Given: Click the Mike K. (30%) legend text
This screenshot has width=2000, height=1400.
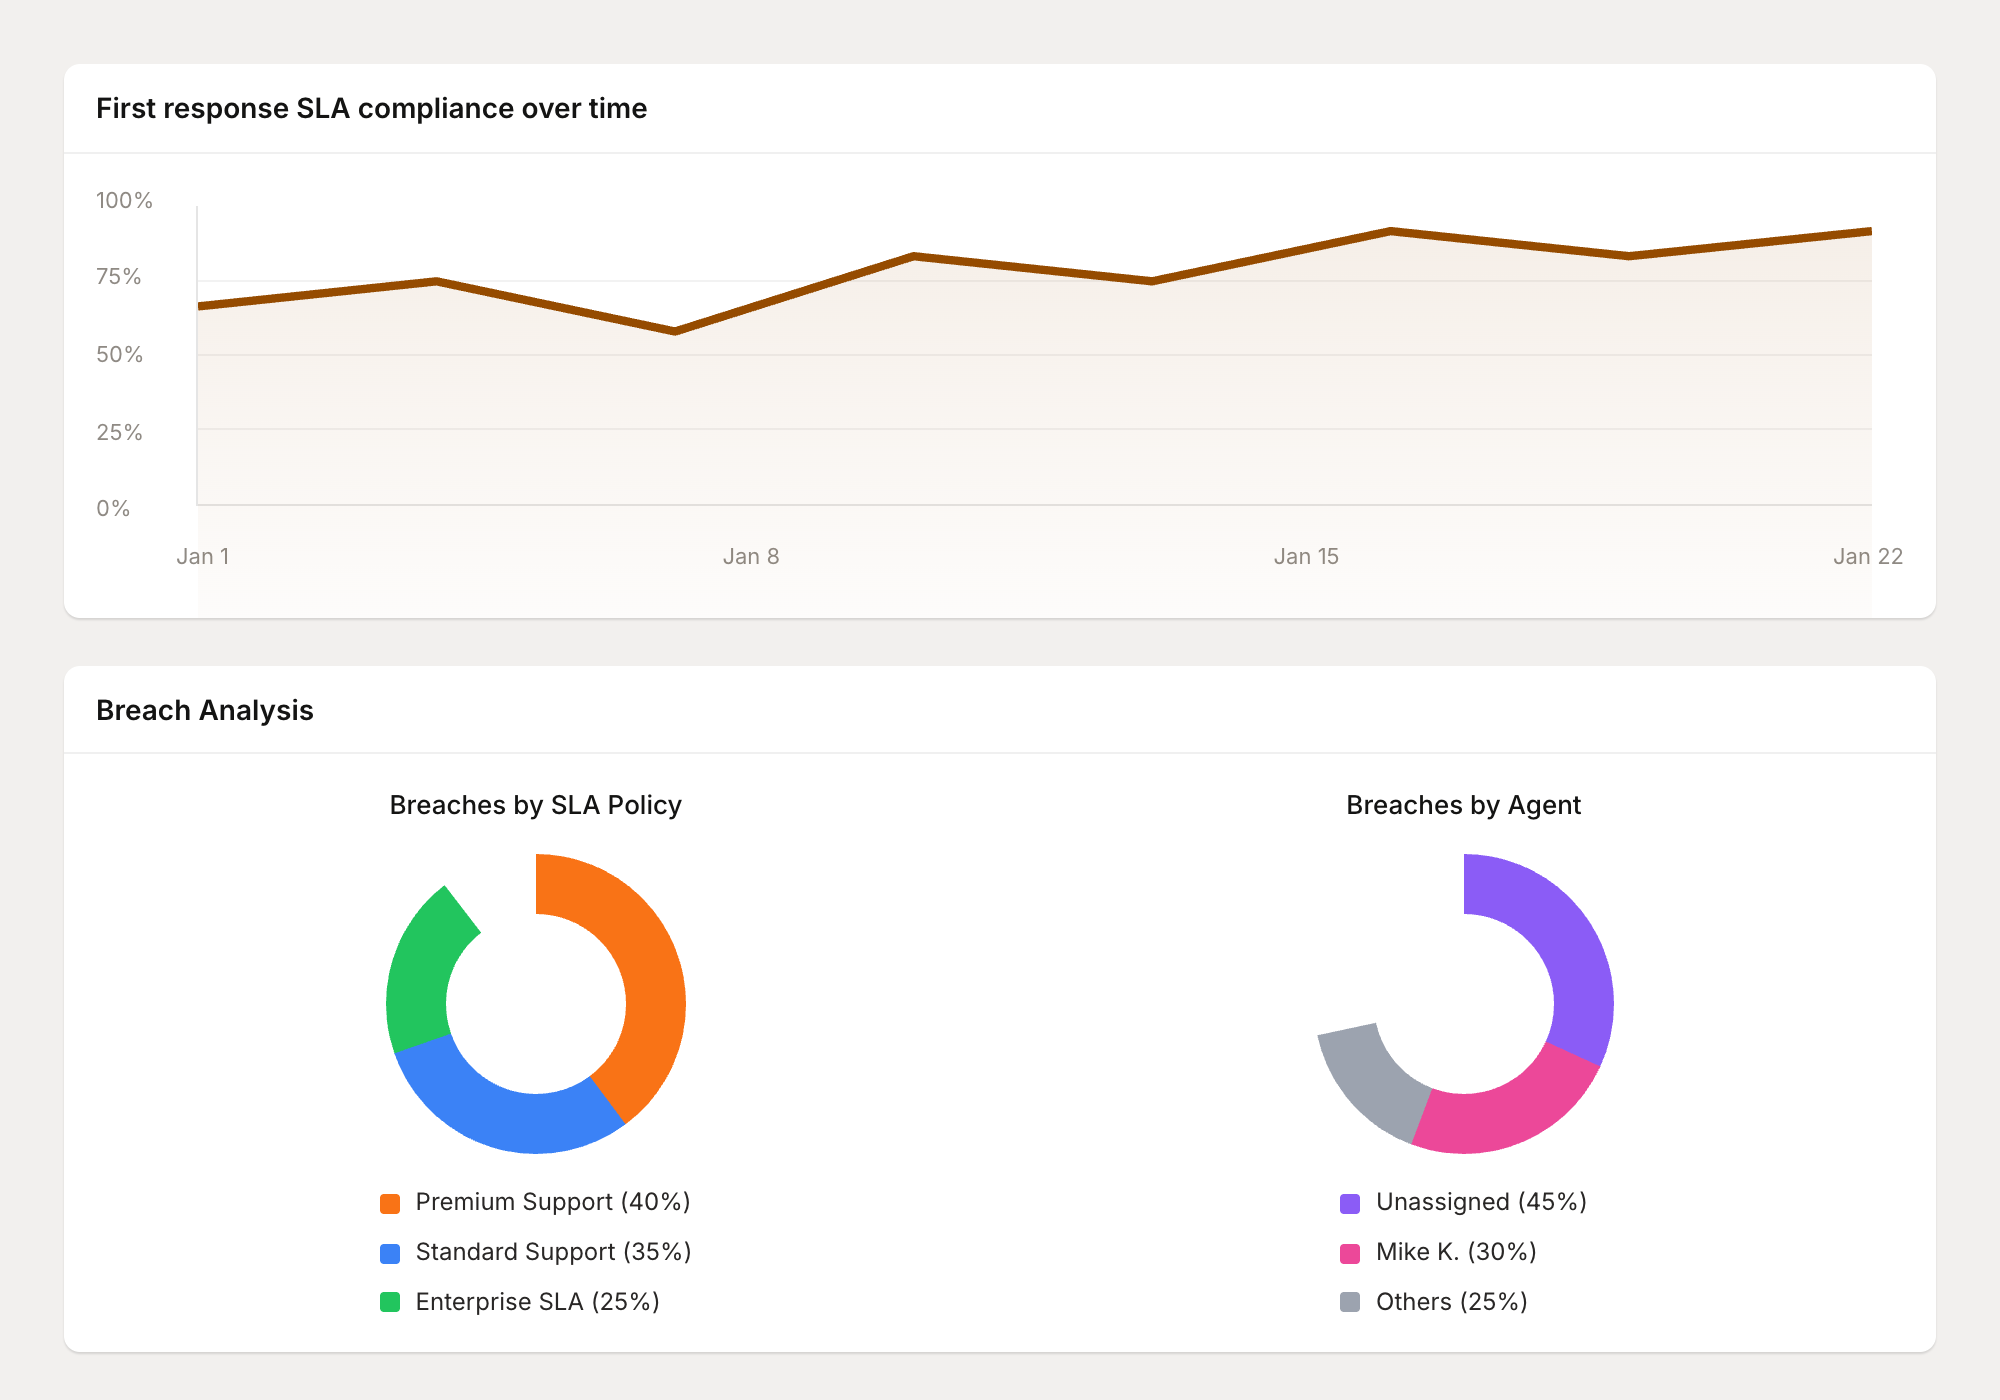Looking at the screenshot, I should pyautogui.click(x=1455, y=1251).
